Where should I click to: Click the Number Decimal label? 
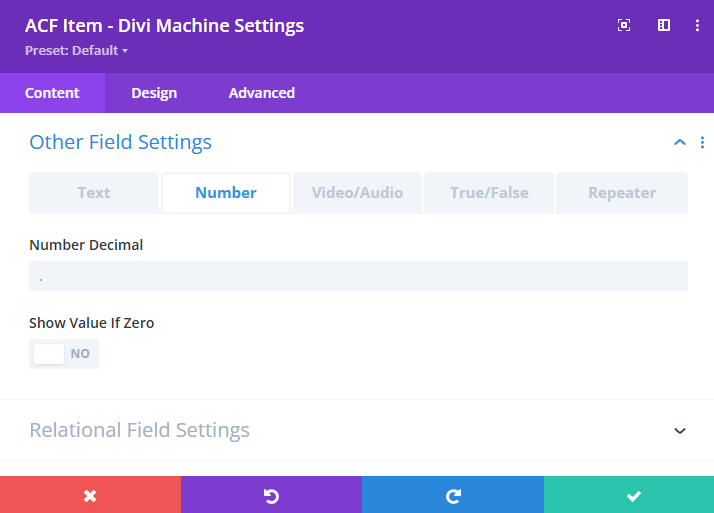click(x=86, y=245)
